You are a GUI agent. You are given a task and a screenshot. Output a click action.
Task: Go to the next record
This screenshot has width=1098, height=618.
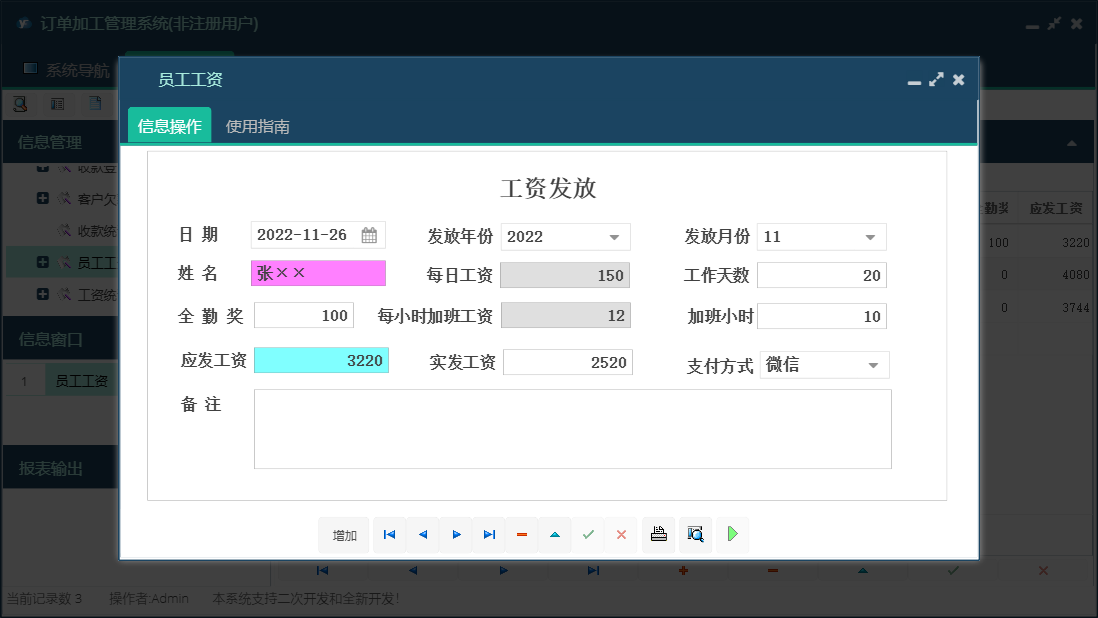(456, 535)
